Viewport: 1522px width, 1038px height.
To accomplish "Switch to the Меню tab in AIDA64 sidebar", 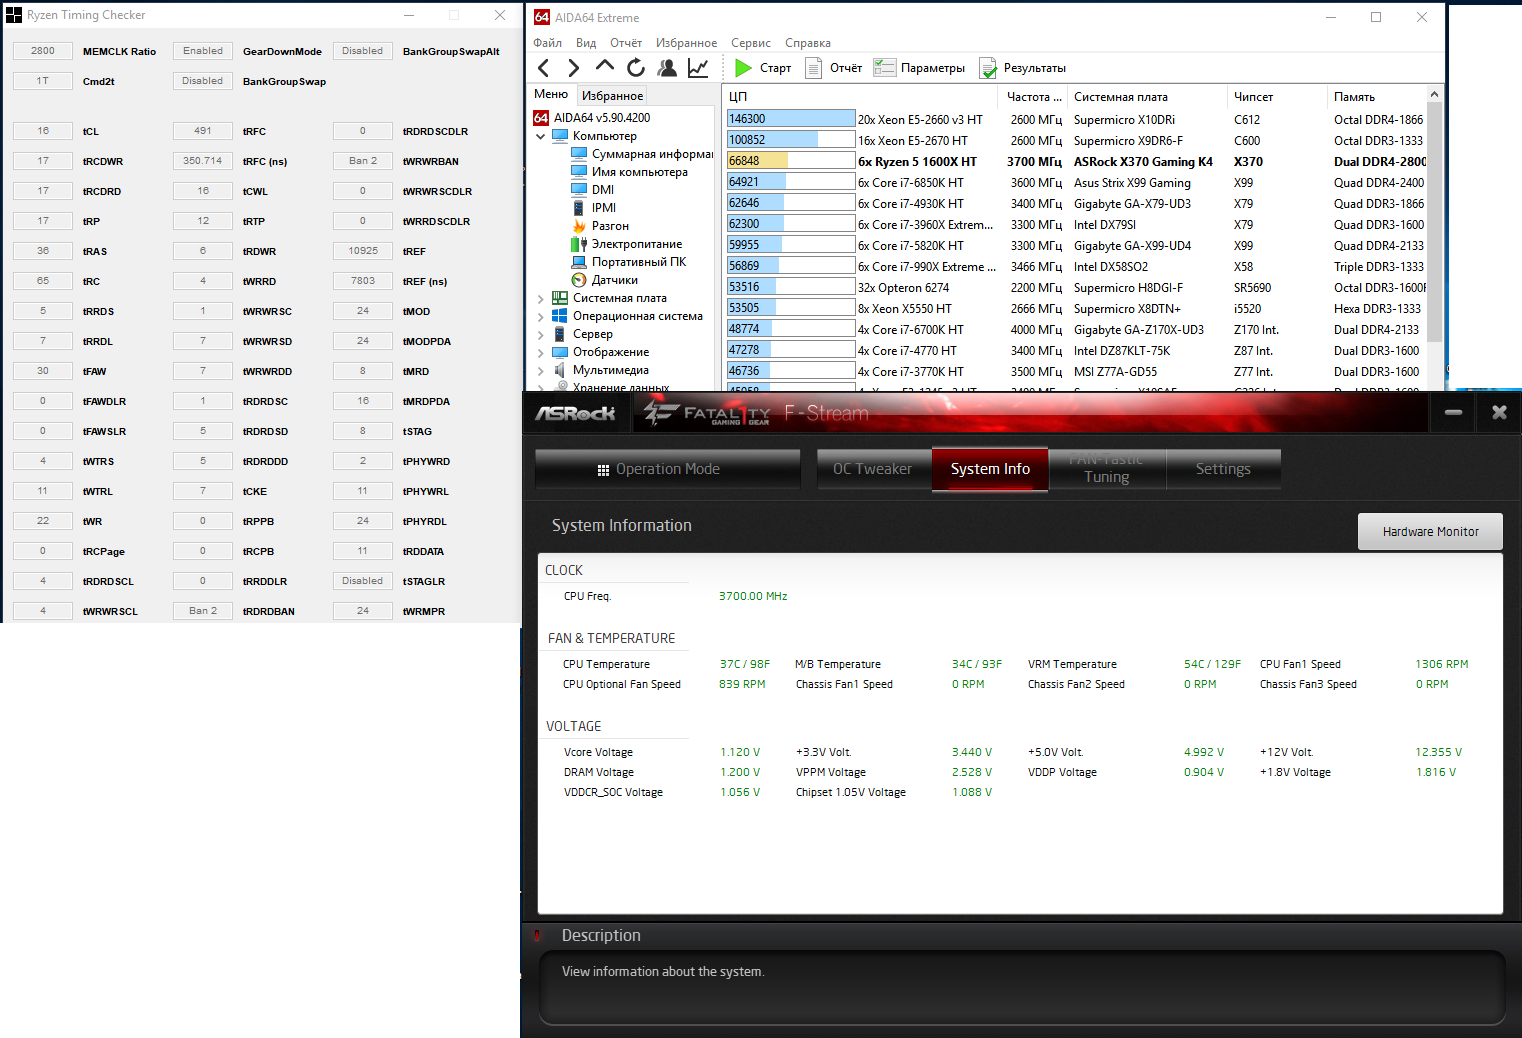I will (551, 95).
